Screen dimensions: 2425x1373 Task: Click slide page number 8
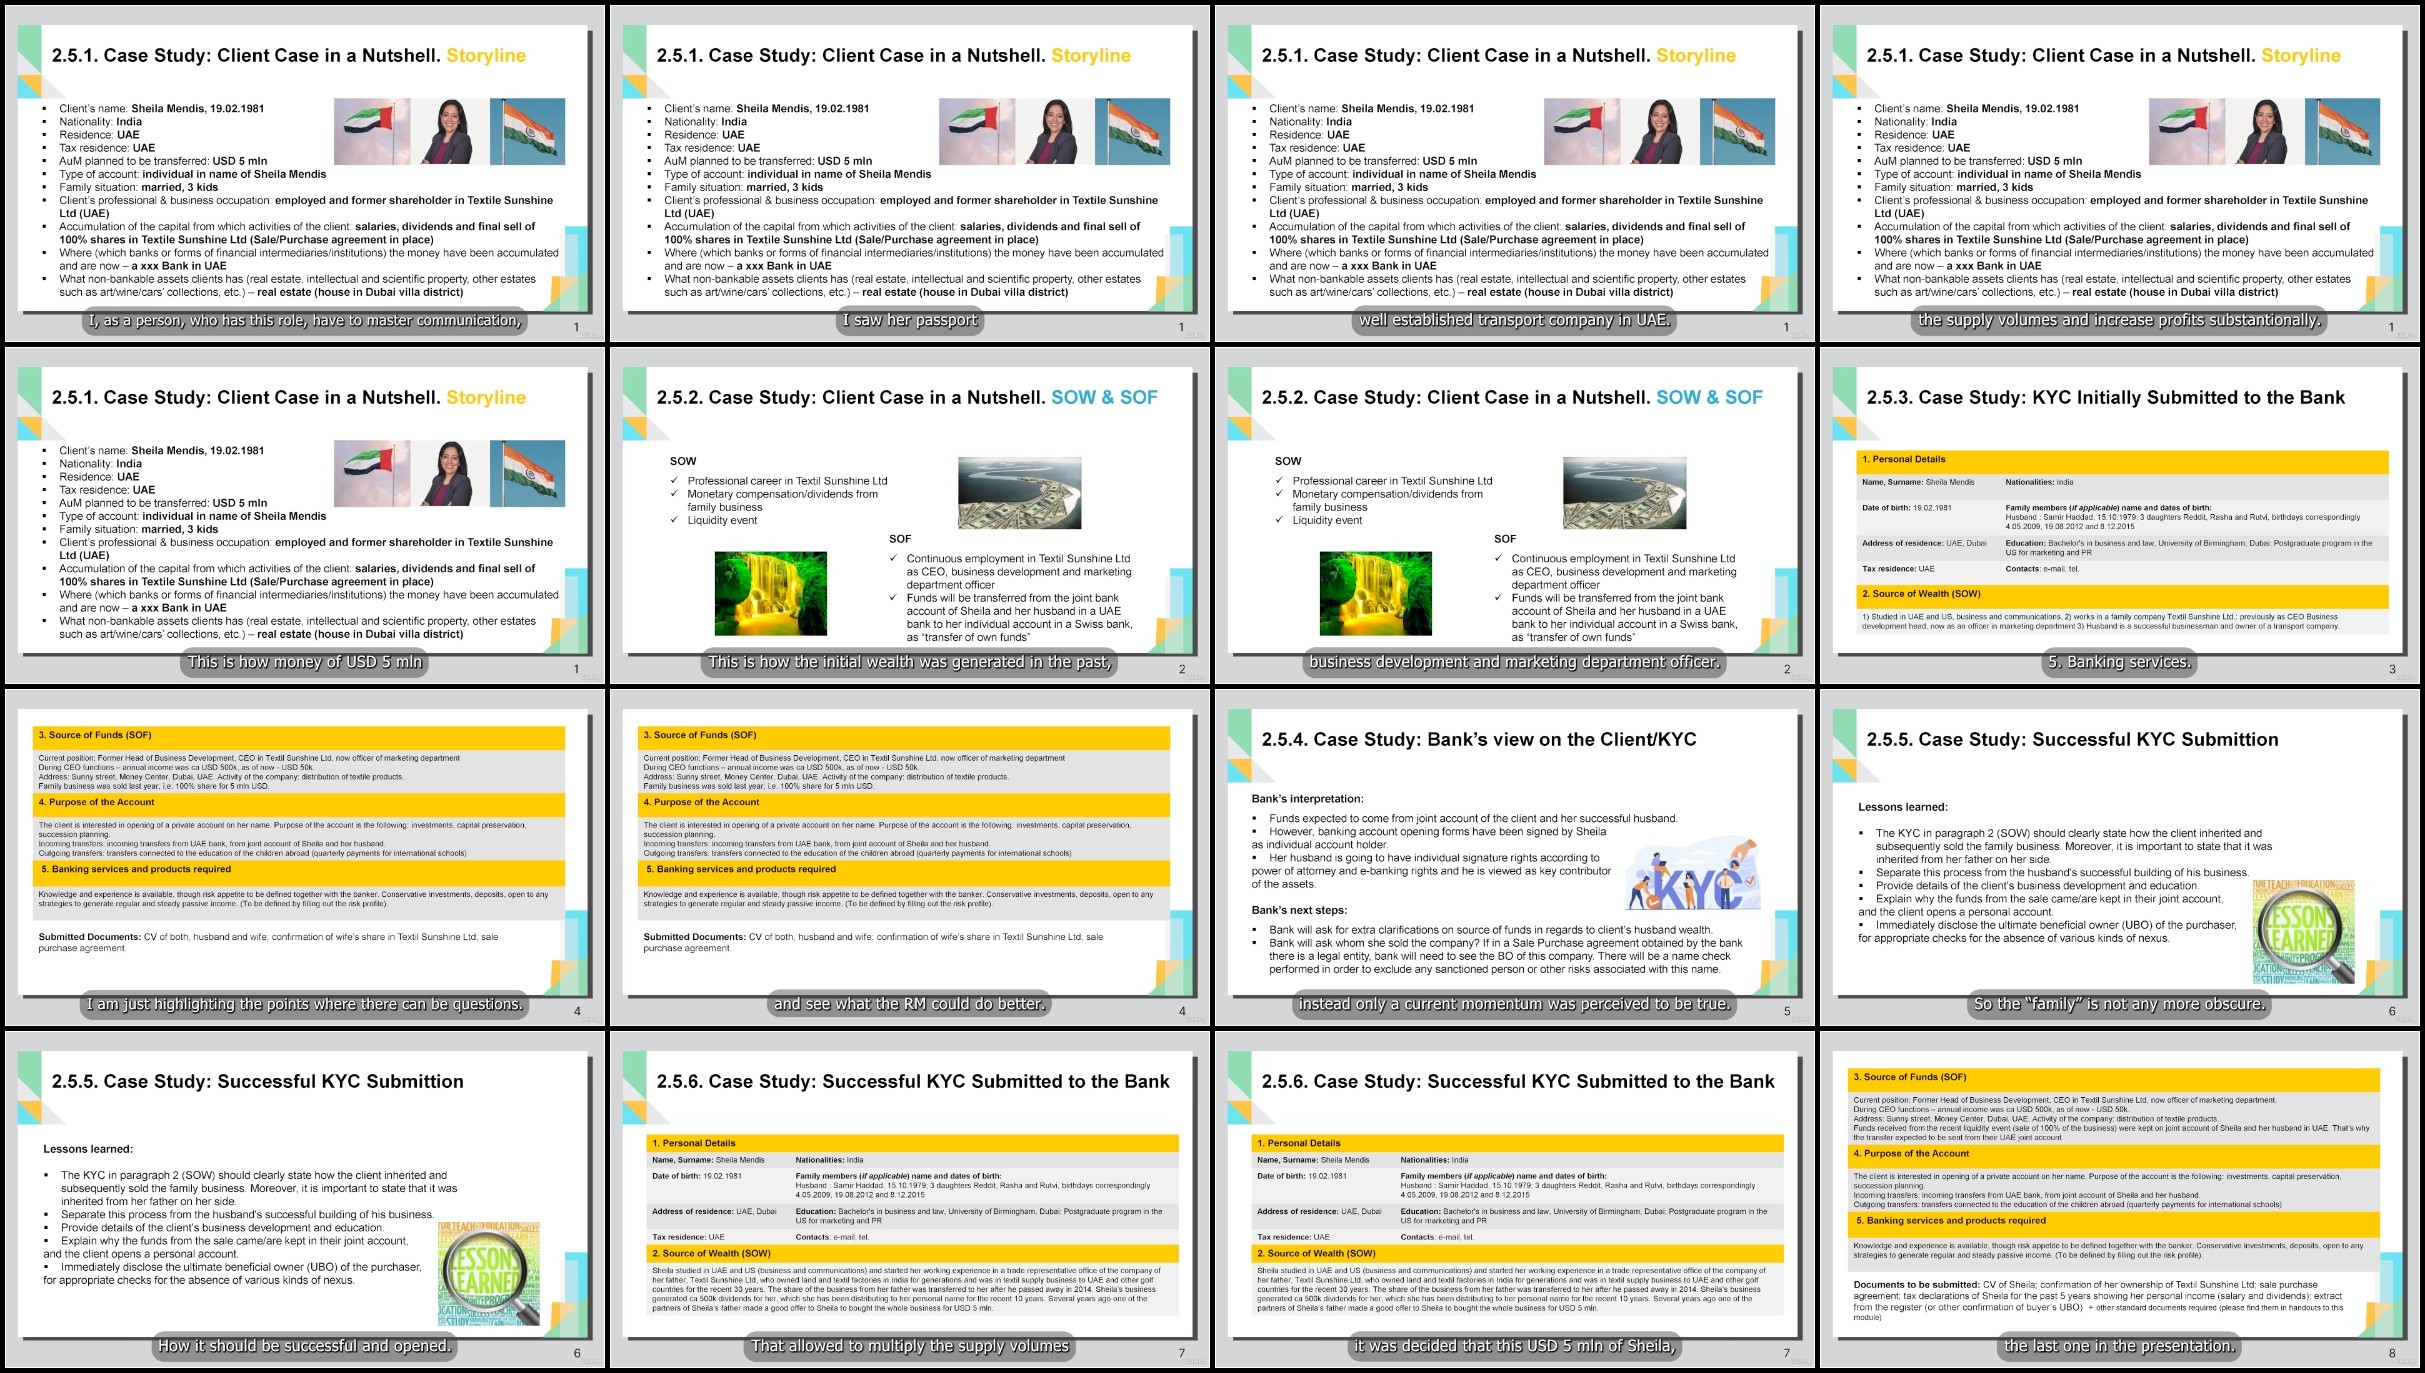(x=2392, y=1353)
